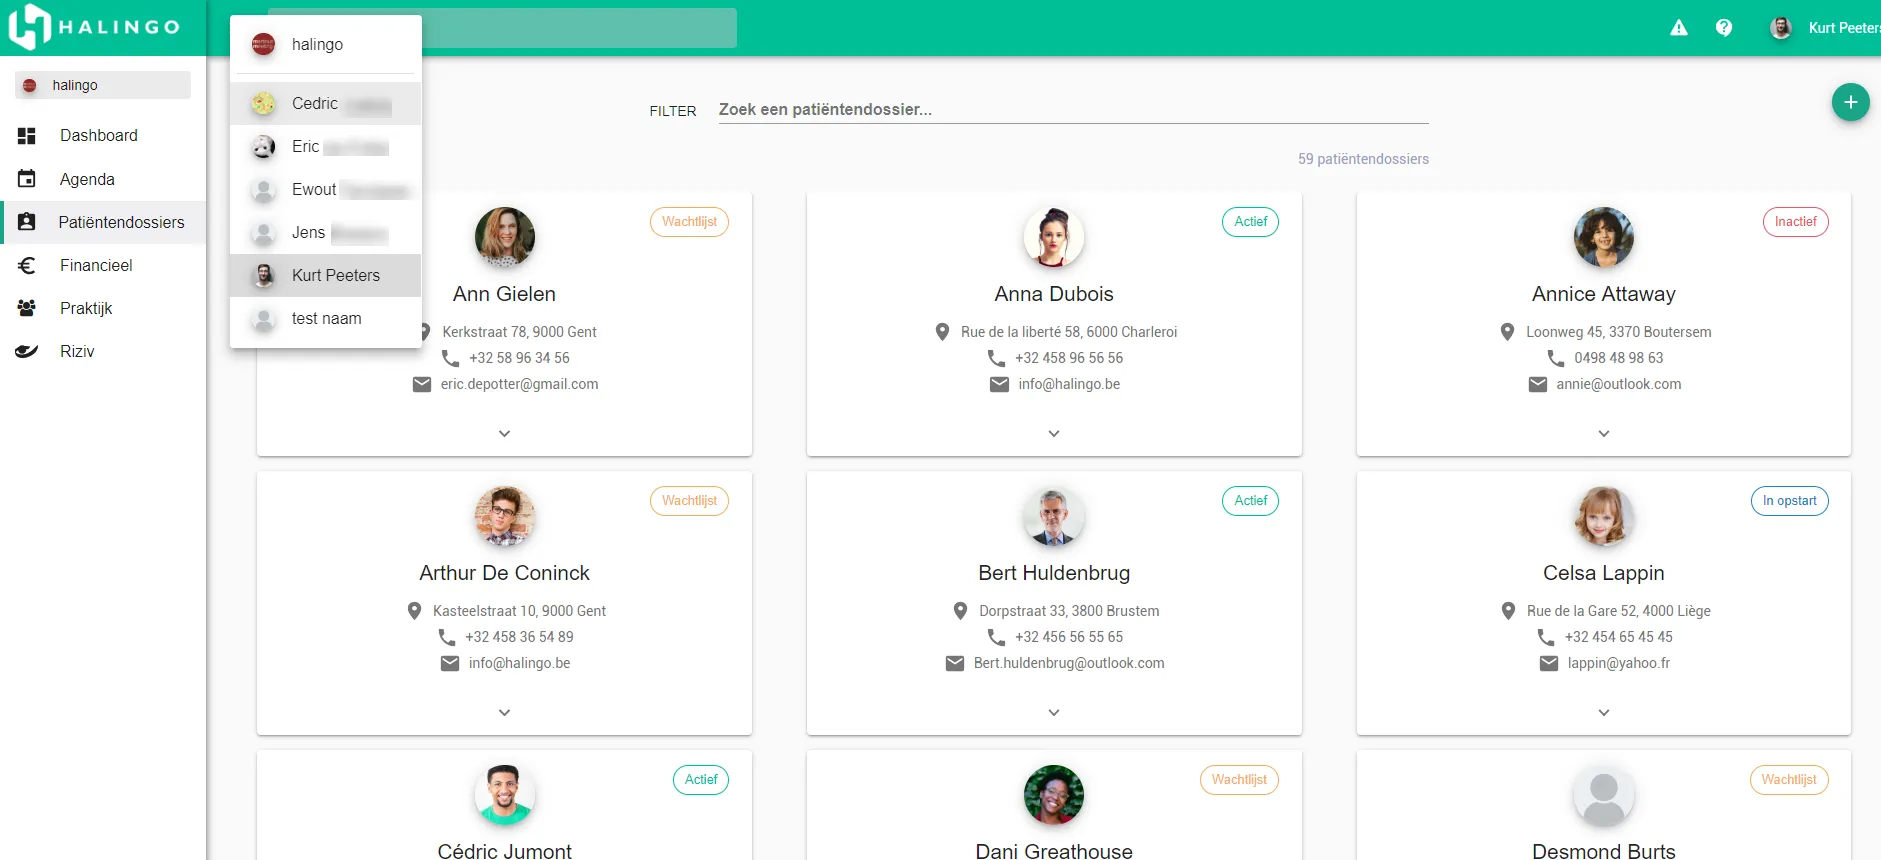Click the mail icon on Arthur De Coninck card

tap(450, 663)
